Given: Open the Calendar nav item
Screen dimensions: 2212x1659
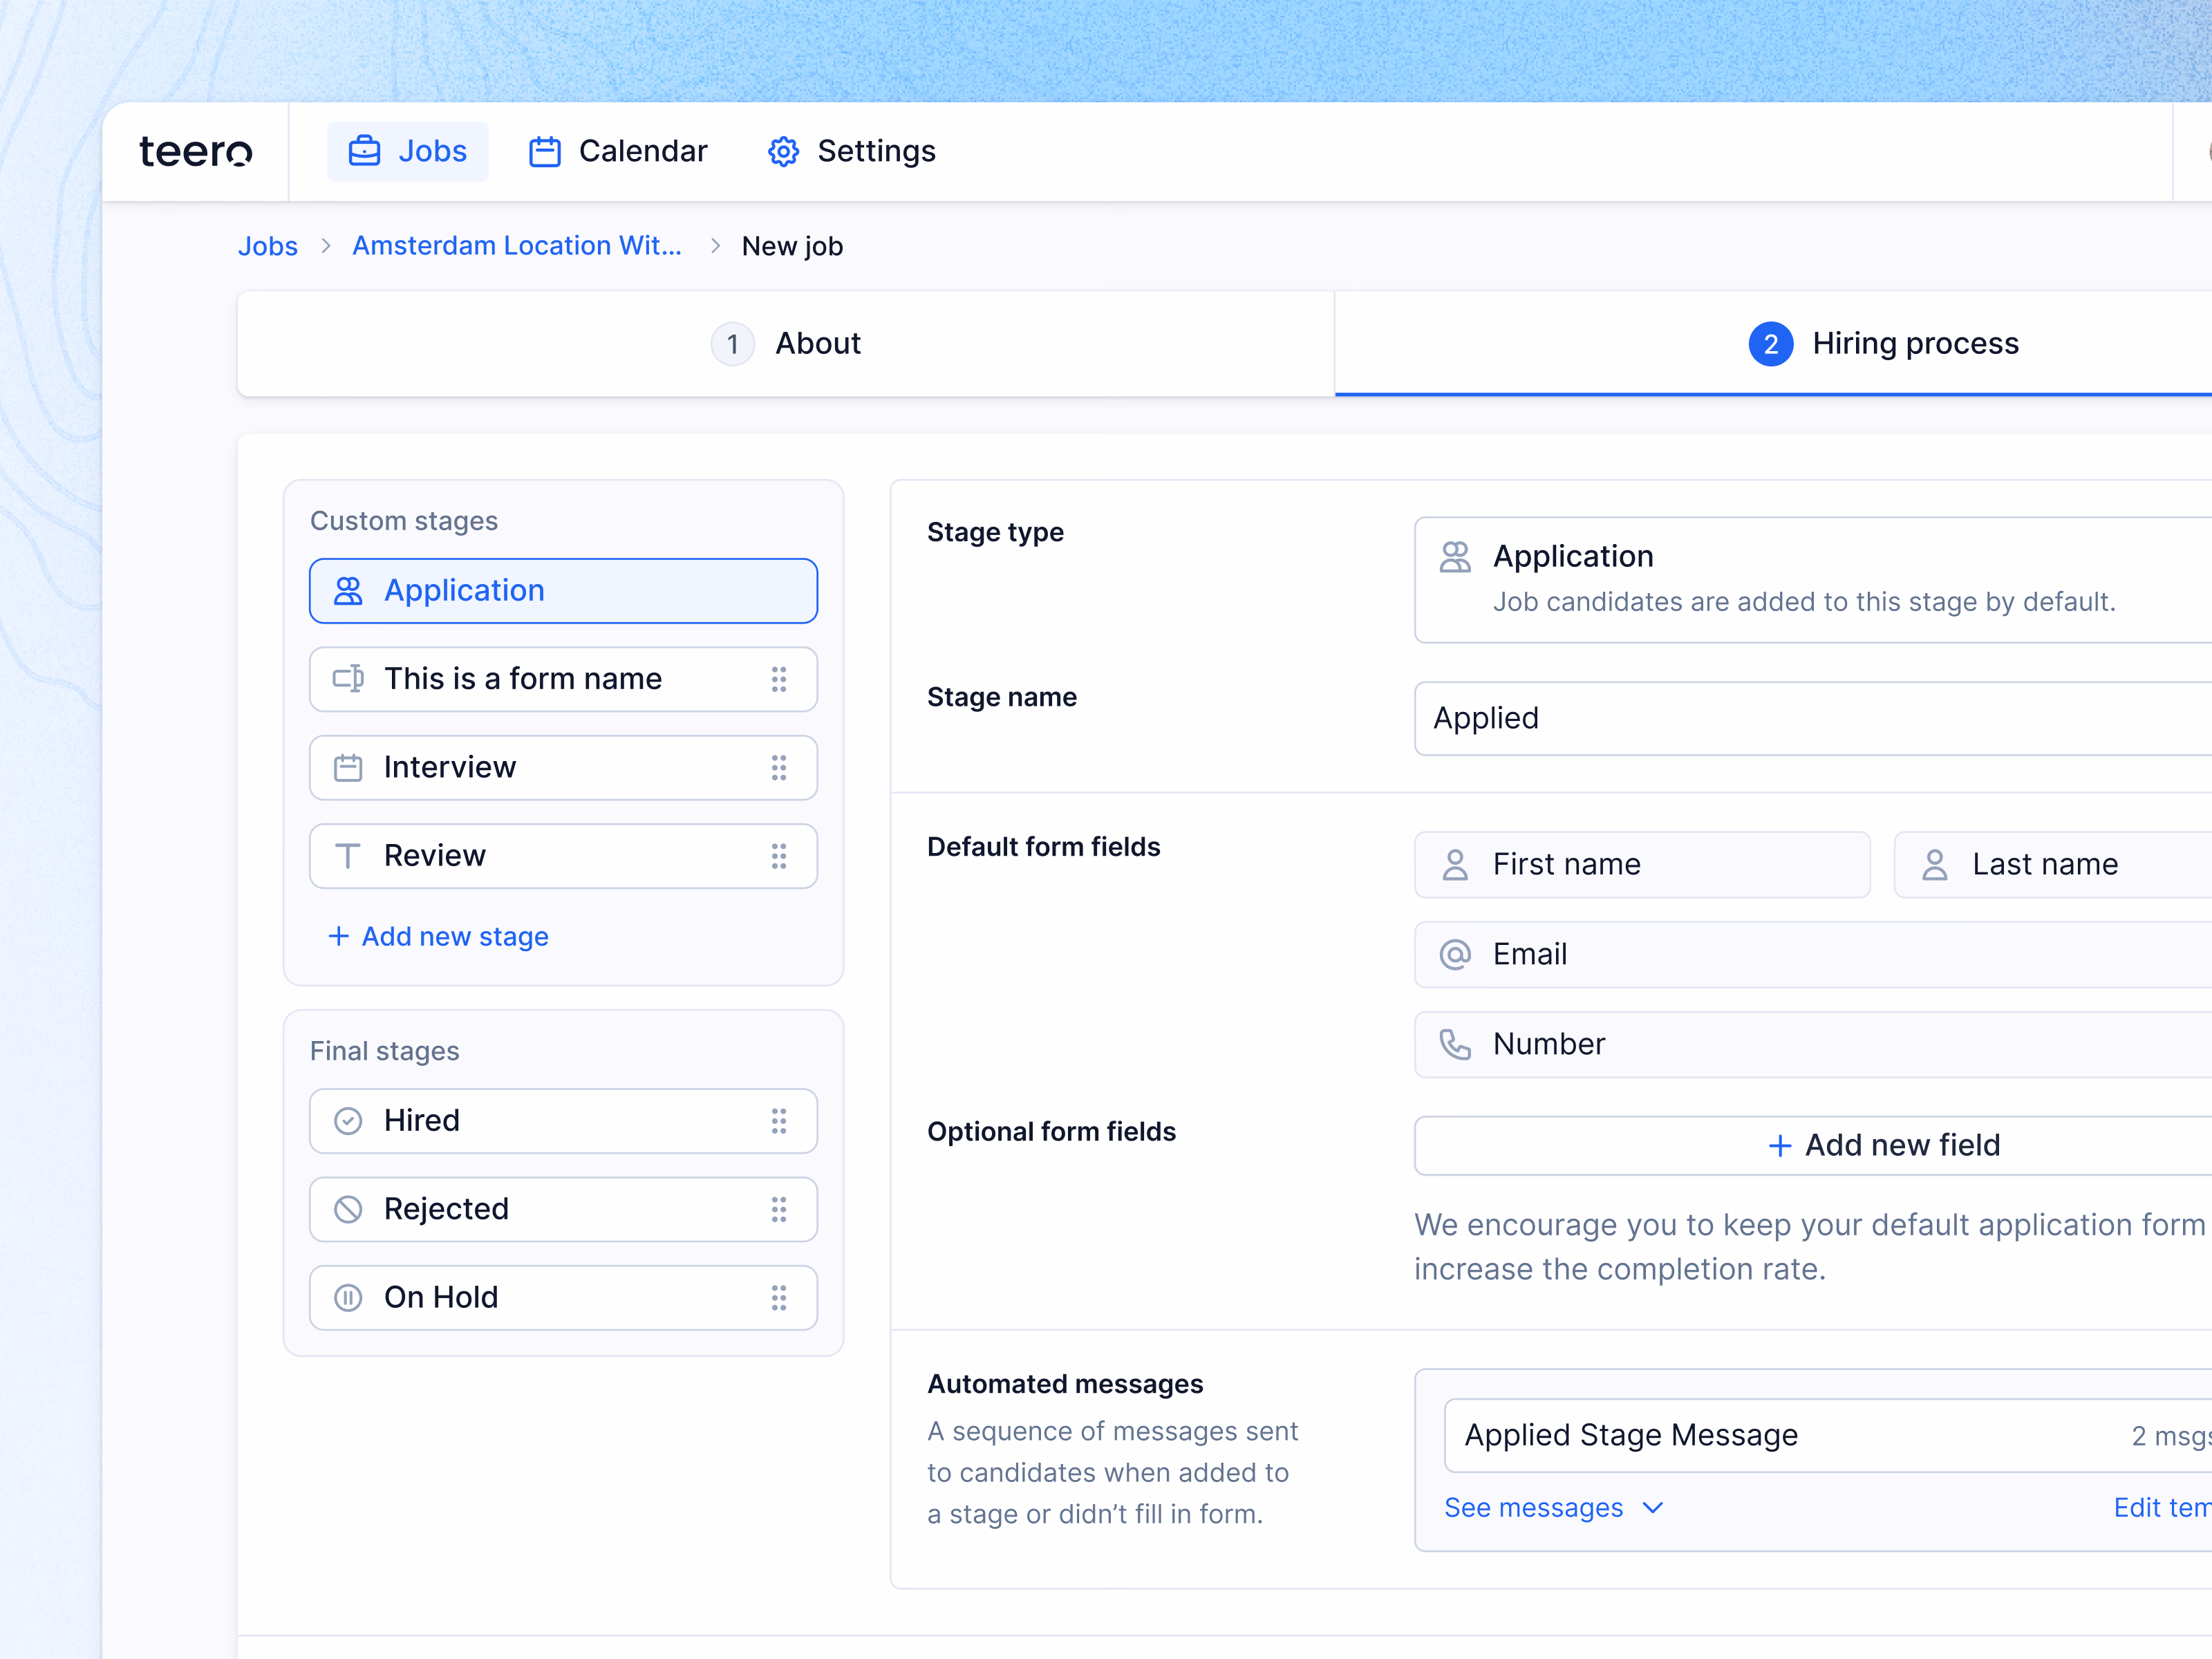Looking at the screenshot, I should (x=618, y=151).
